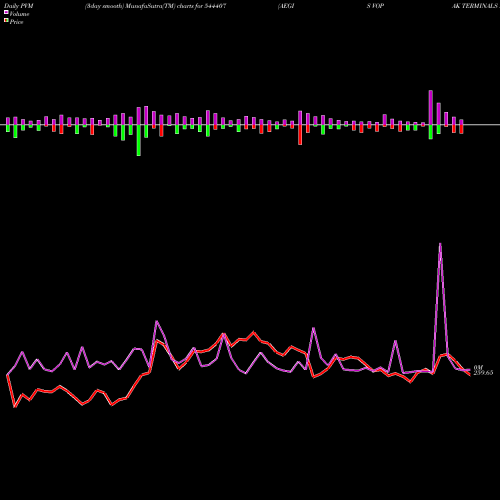Click the tallest magenta bar in histogram
Viewport: 500px width, 500px height.
[431, 107]
